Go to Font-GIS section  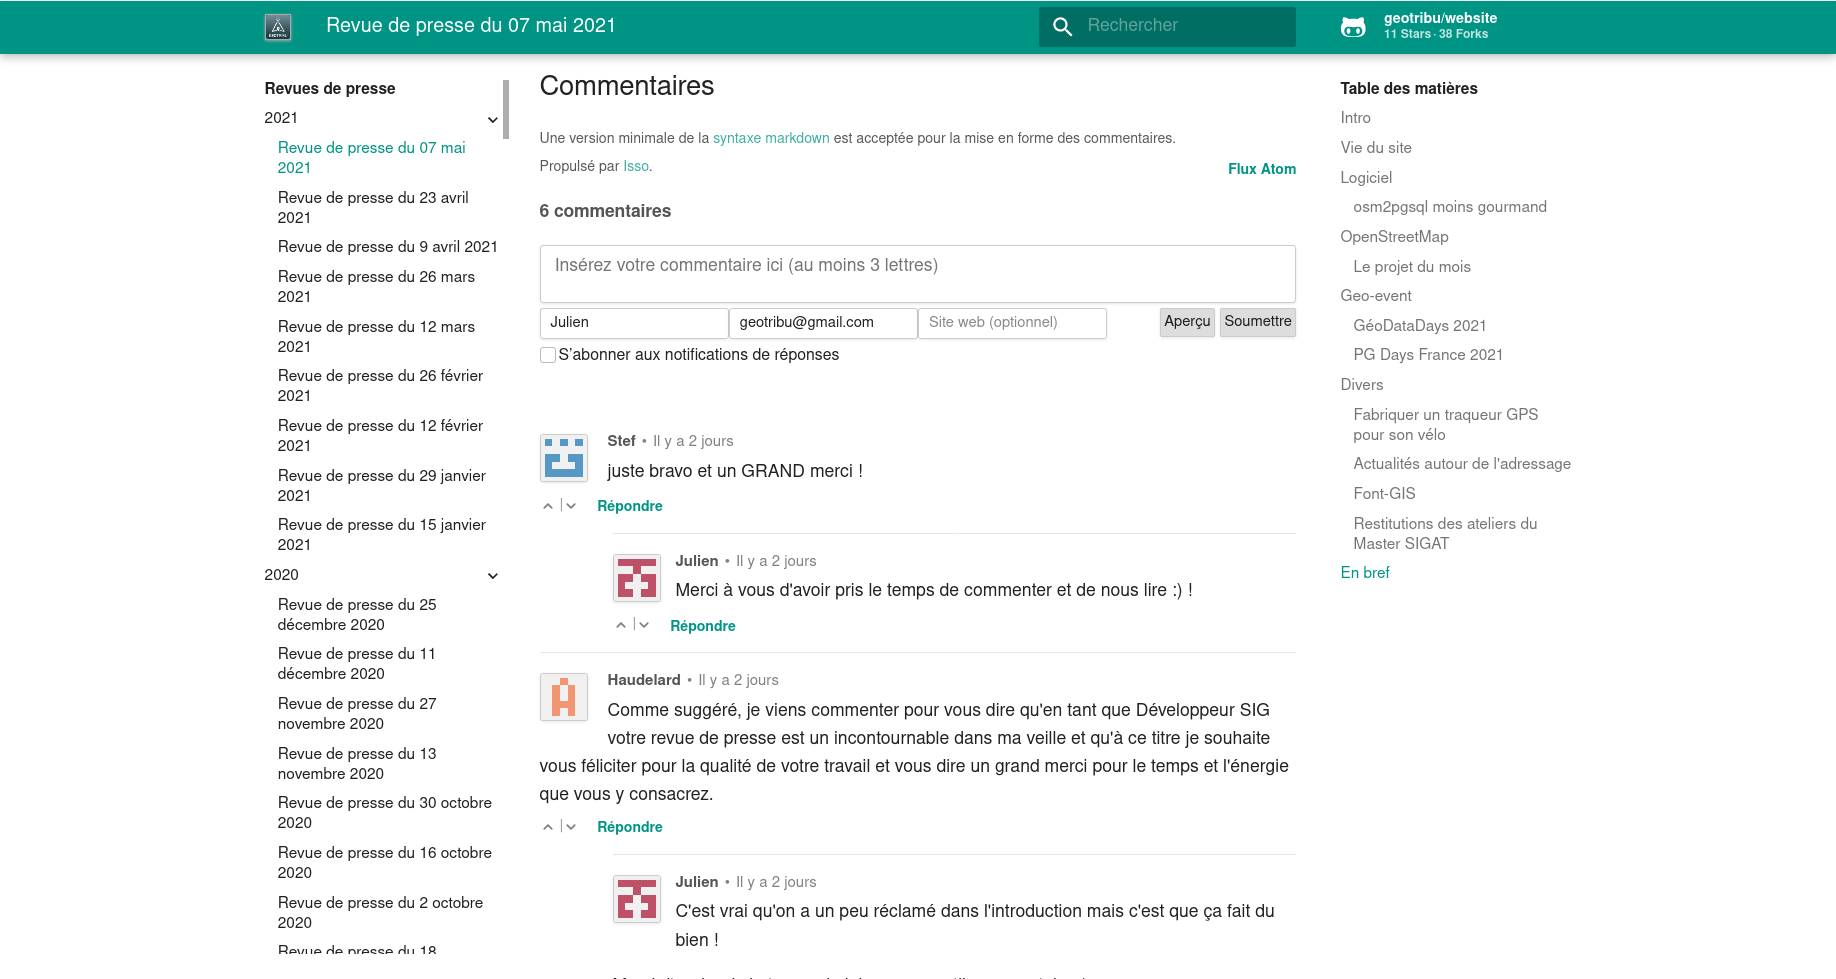click(x=1384, y=494)
